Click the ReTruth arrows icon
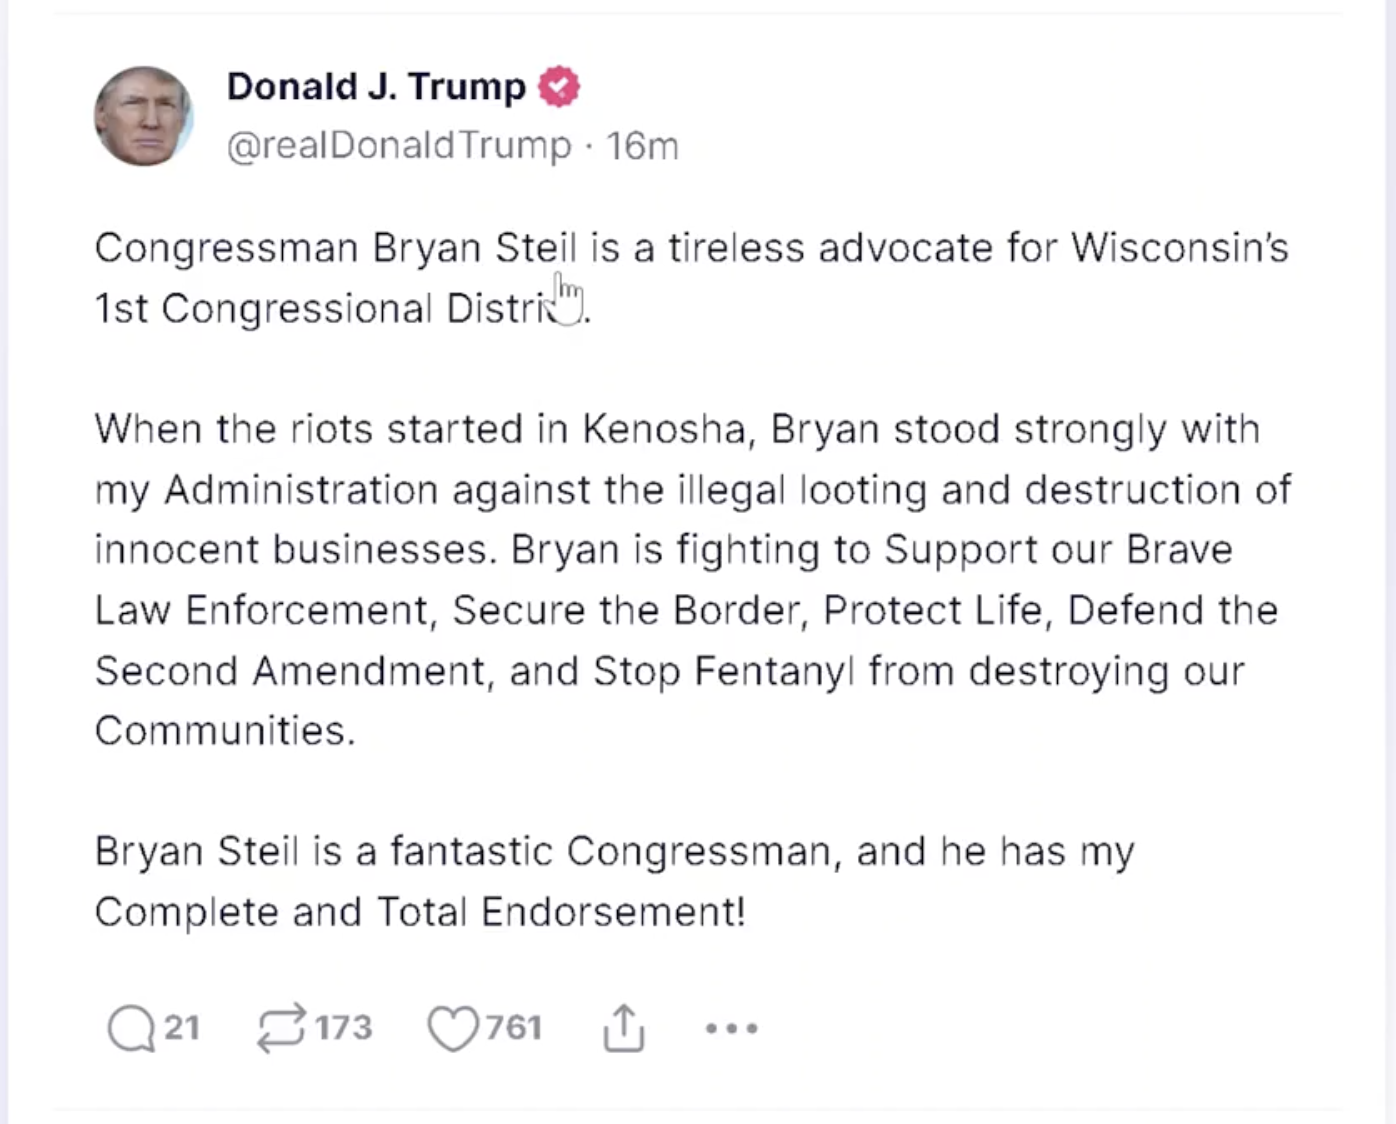 coord(280,1028)
